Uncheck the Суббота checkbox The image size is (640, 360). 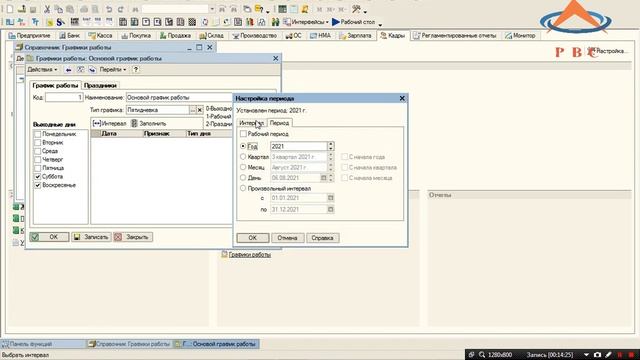pyautogui.click(x=38, y=177)
